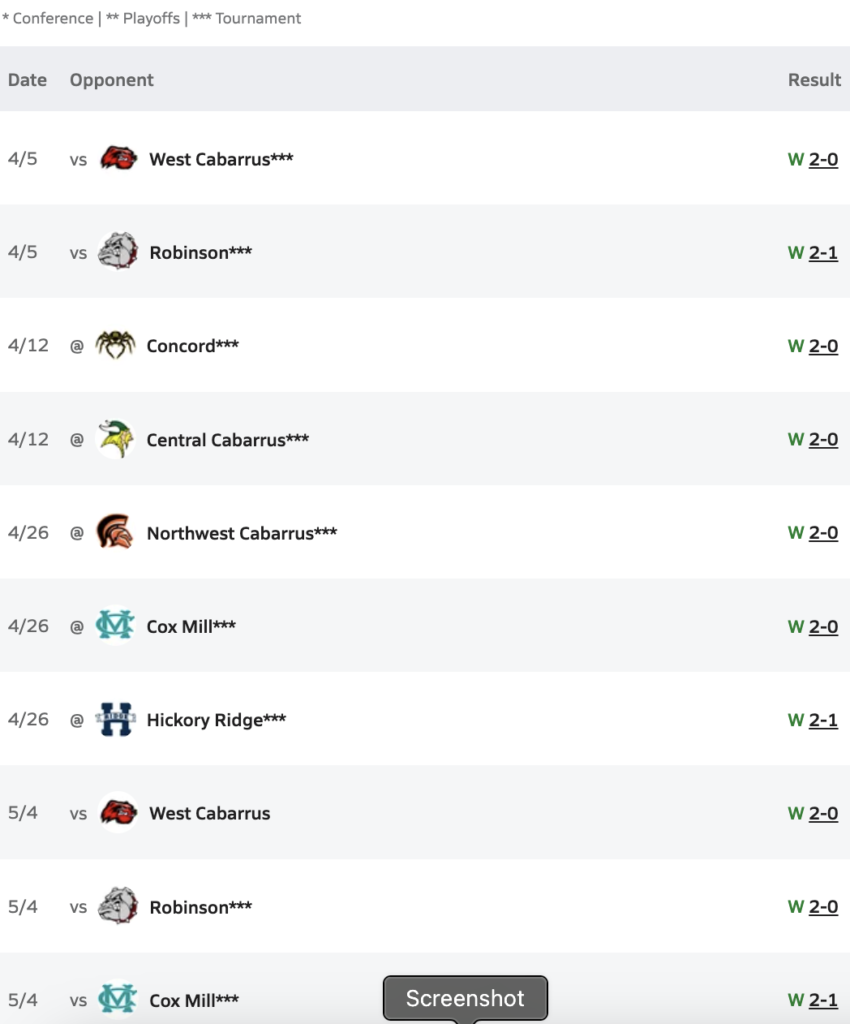The height and width of the screenshot is (1024, 850).
Task: Open the Northwest Cabarrus team link
Action: [x=242, y=533]
